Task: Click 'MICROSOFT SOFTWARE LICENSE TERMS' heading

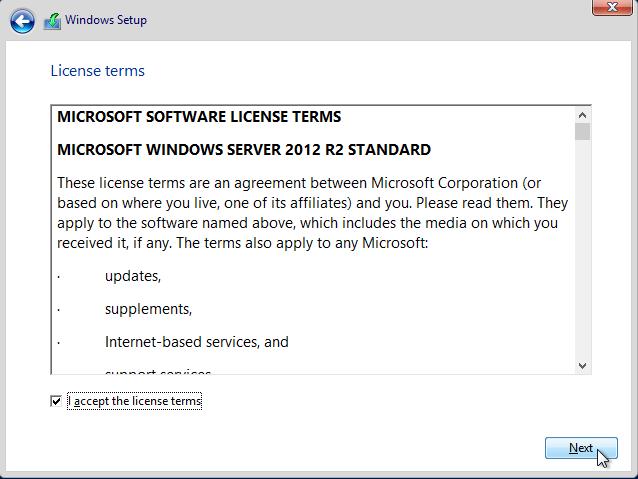Action: [x=199, y=117]
